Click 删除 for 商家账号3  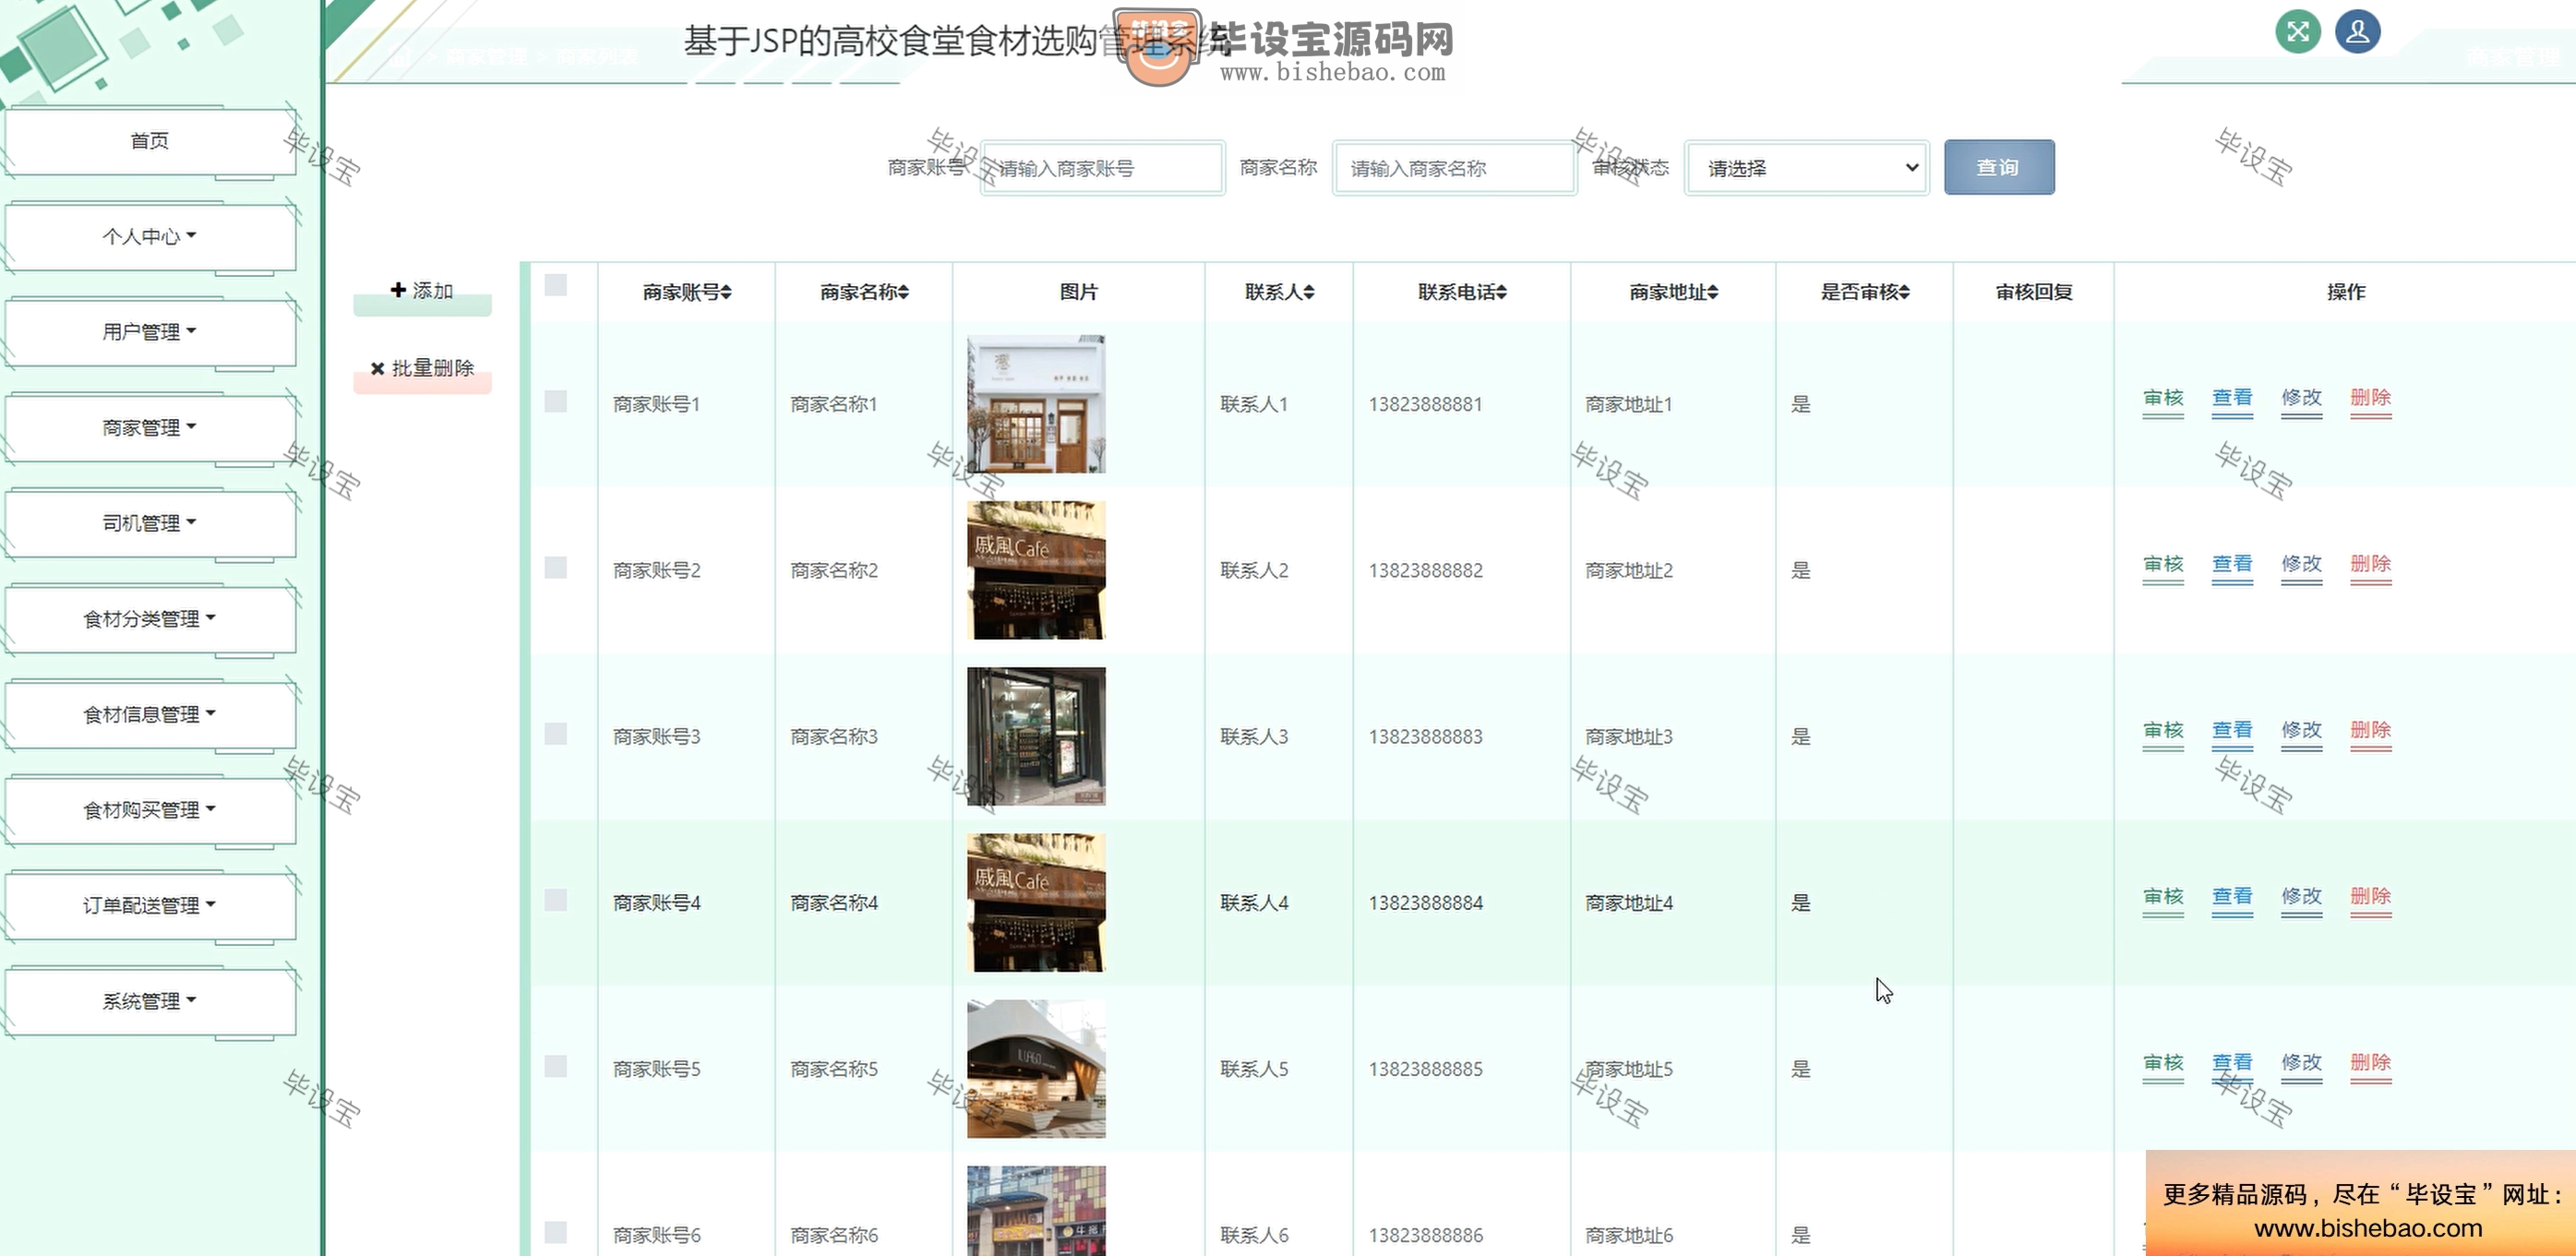tap(2370, 731)
